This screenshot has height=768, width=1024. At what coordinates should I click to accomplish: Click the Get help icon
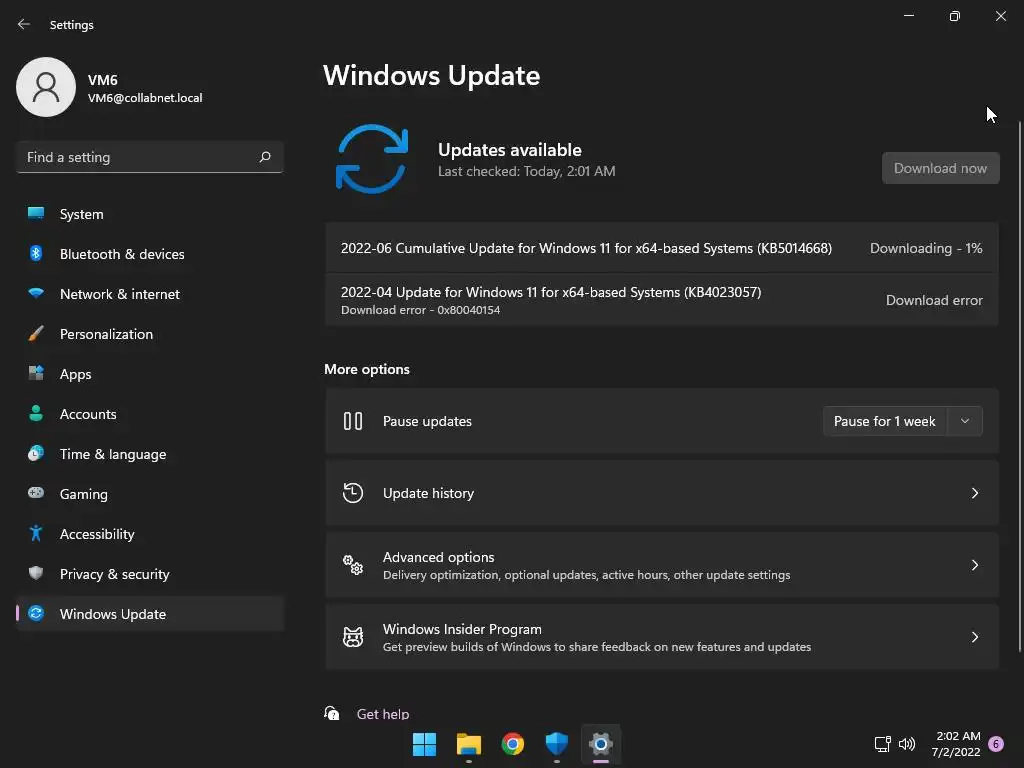coord(332,713)
